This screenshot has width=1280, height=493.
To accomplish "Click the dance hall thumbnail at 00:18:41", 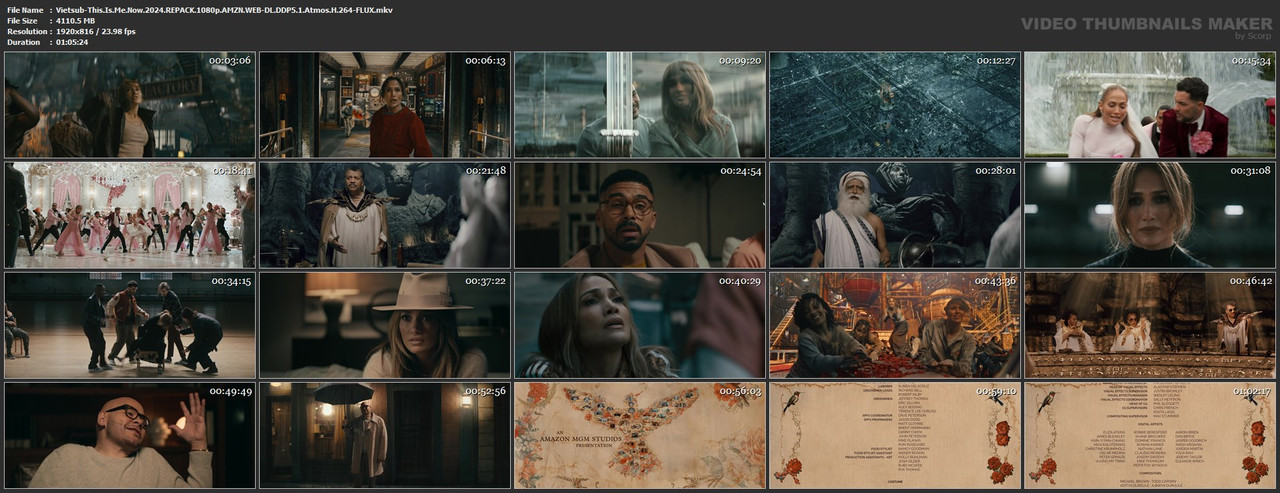I will point(130,215).
